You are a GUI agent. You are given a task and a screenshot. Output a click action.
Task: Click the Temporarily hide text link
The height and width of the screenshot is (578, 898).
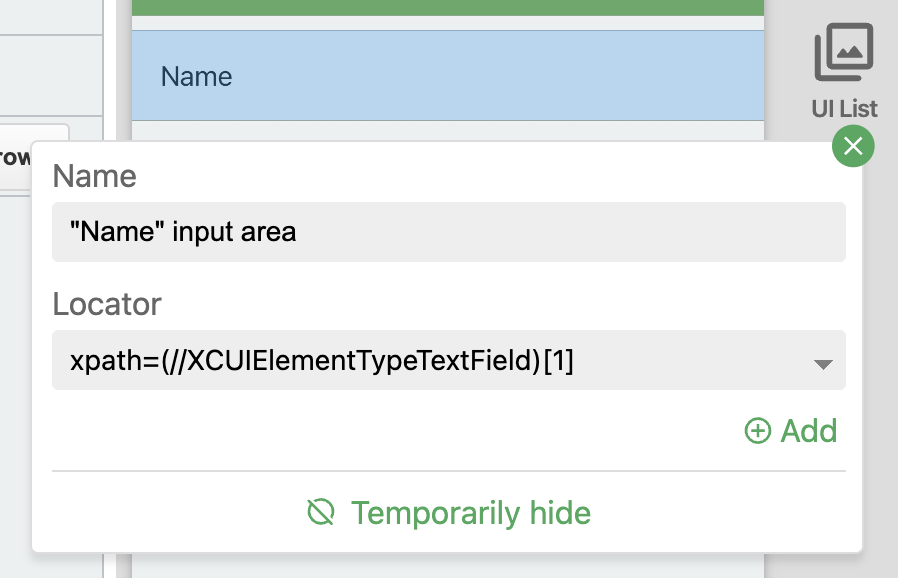[471, 513]
